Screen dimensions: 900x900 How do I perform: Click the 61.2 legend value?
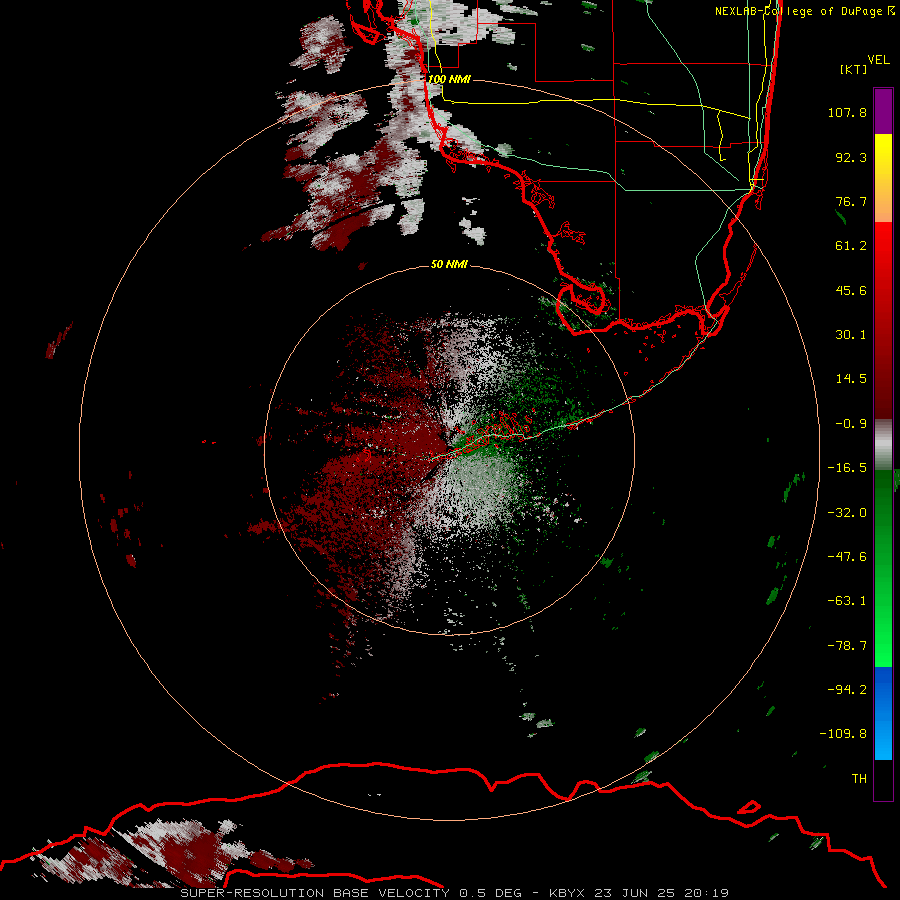pos(851,246)
